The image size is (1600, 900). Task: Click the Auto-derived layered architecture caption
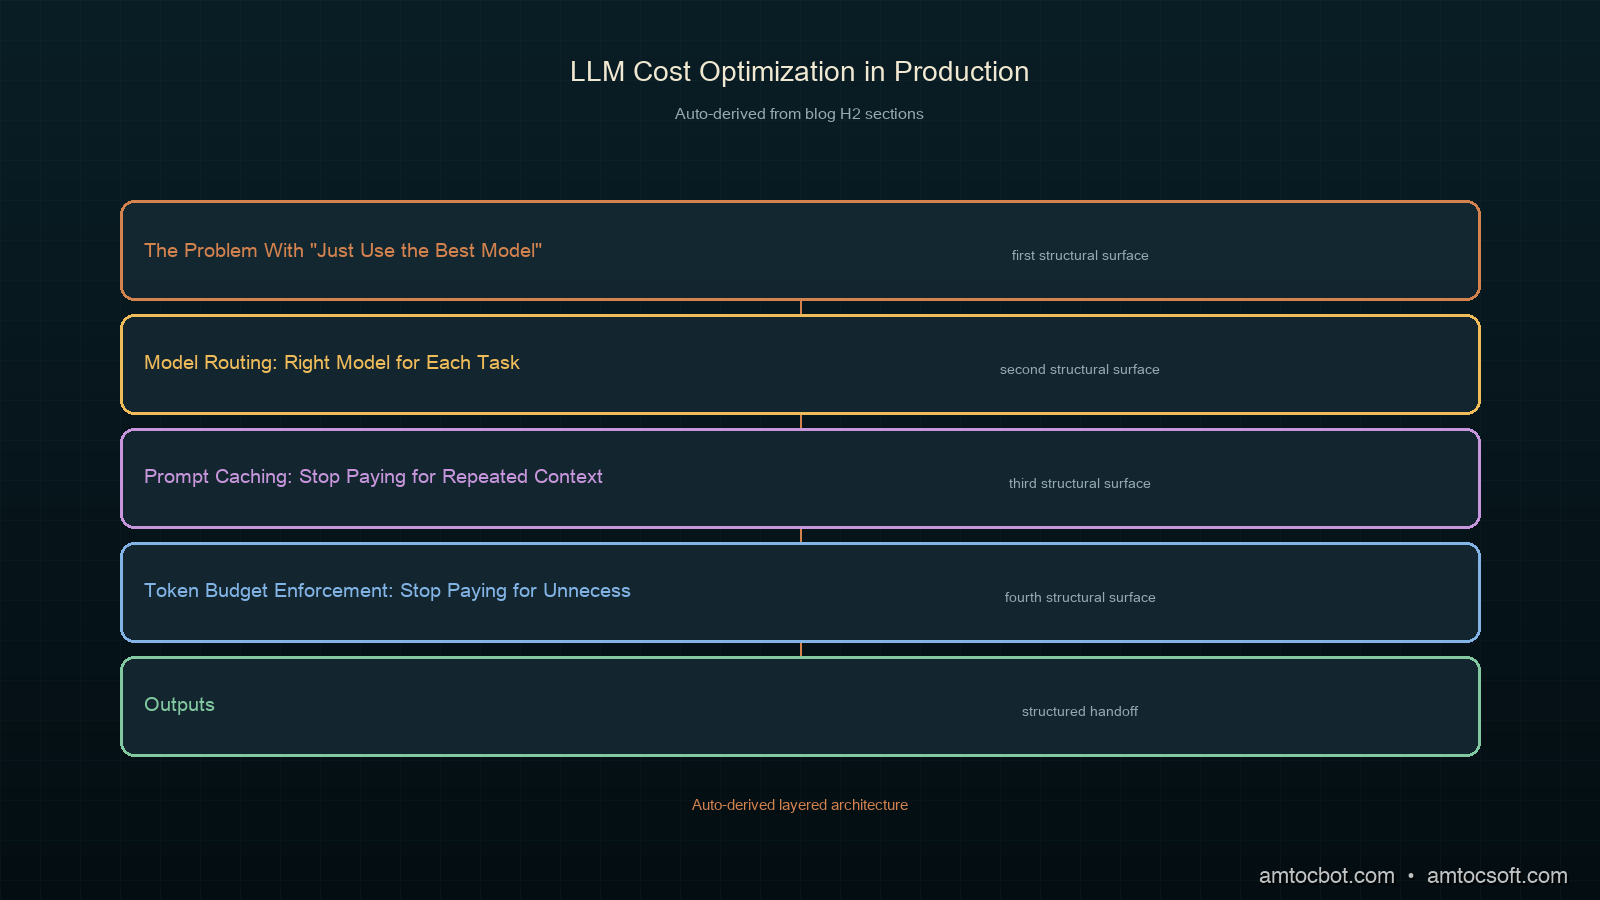click(800, 805)
